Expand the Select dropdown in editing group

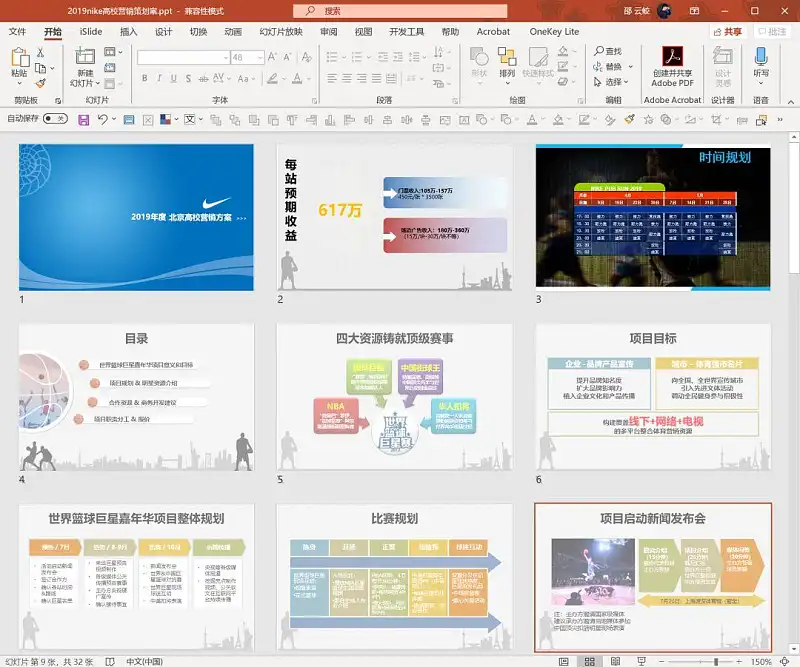tap(626, 82)
